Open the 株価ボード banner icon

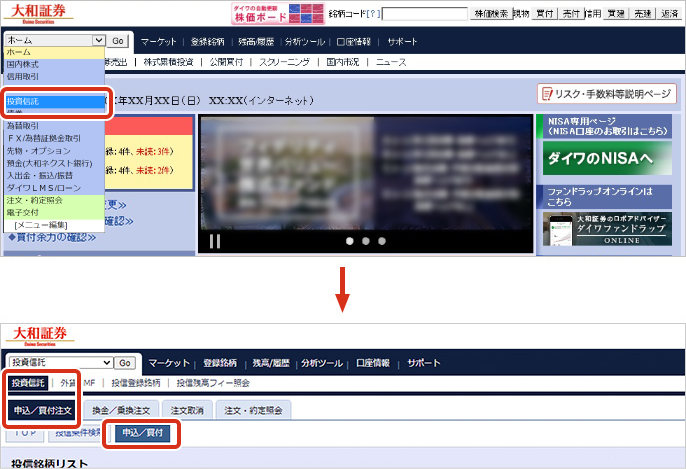coord(278,13)
